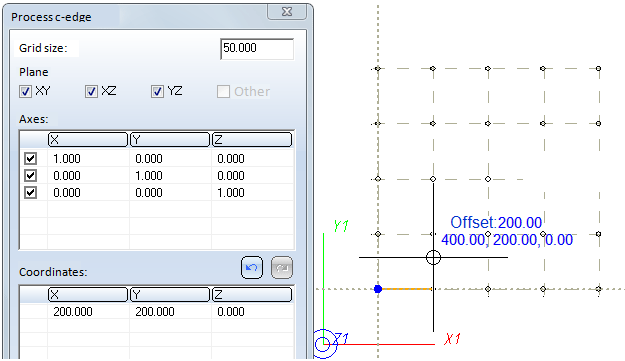625x361 pixels.
Task: Enable the Other plane checkbox
Action: (x=223, y=92)
